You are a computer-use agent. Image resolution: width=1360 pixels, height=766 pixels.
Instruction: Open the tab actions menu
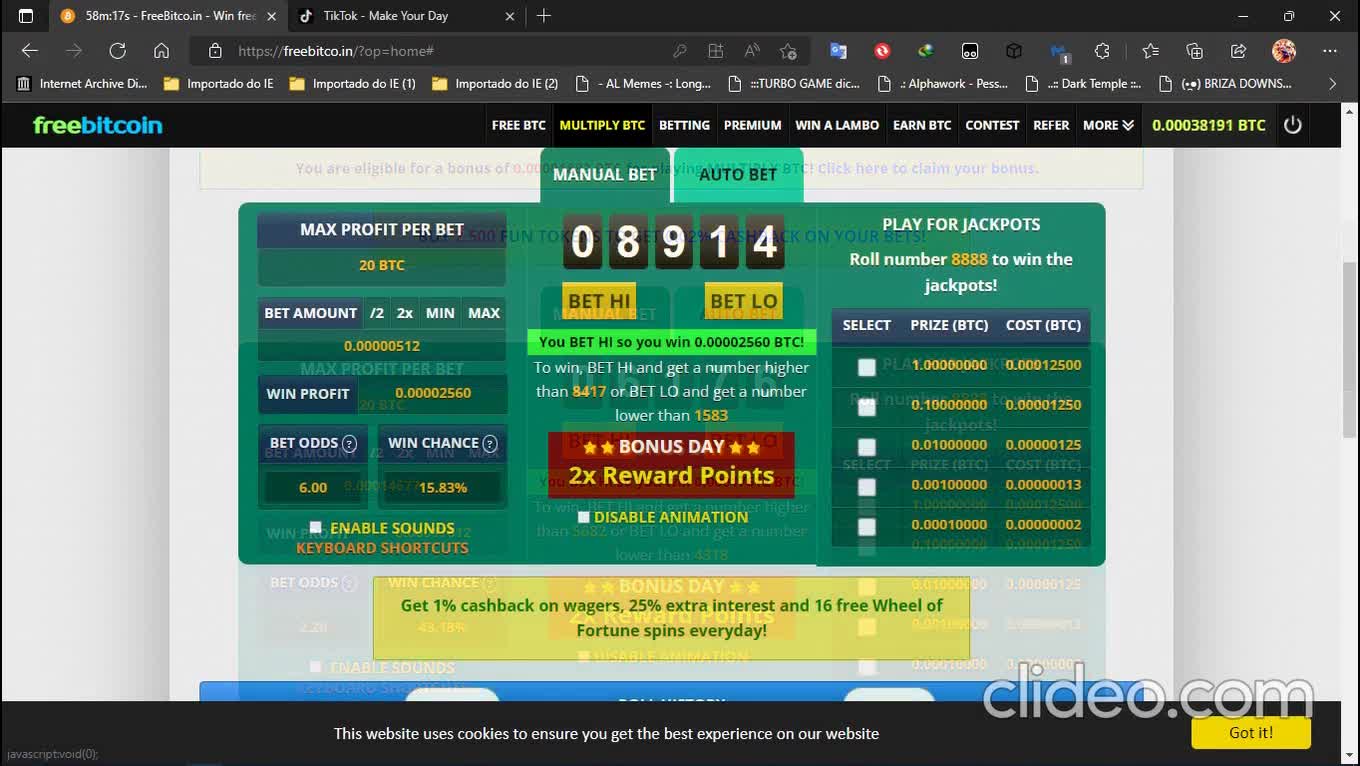click(26, 16)
